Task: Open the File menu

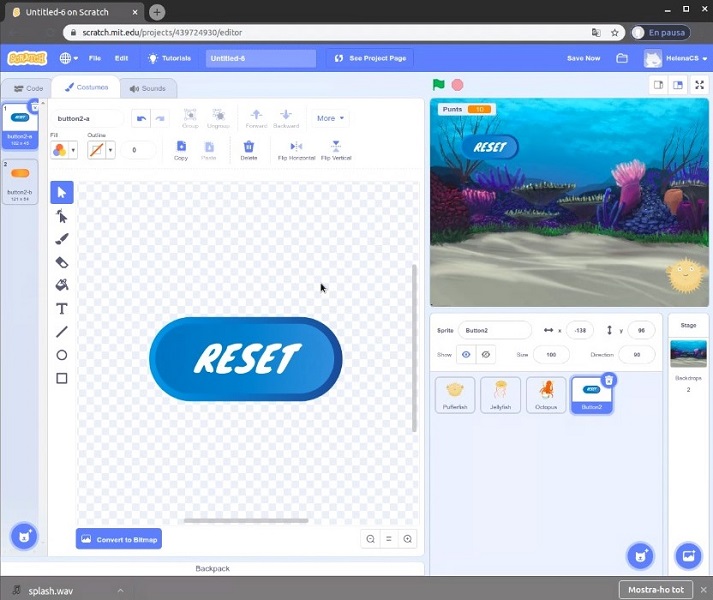Action: tap(95, 58)
